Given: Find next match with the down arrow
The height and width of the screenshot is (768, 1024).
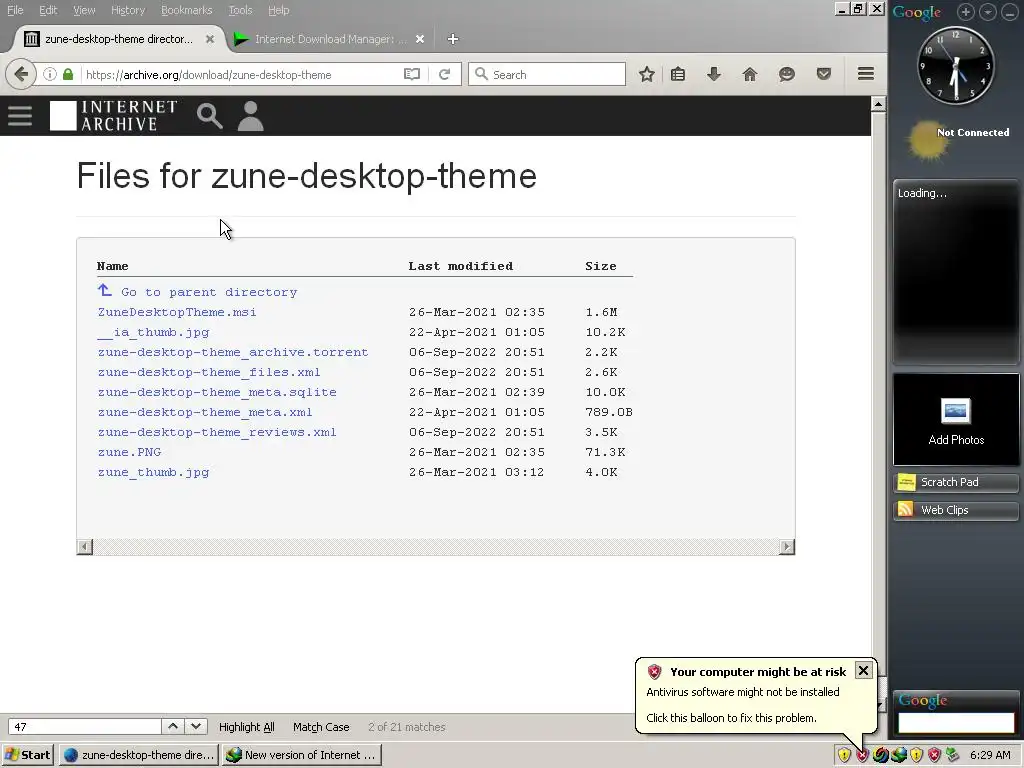Looking at the screenshot, I should [195, 726].
